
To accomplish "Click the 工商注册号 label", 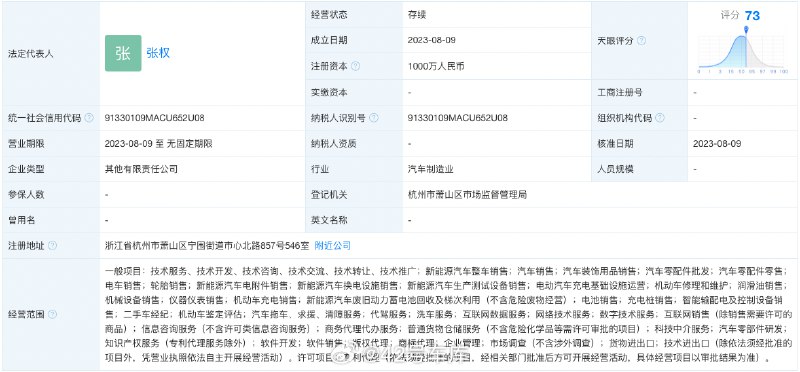I will click(619, 92).
